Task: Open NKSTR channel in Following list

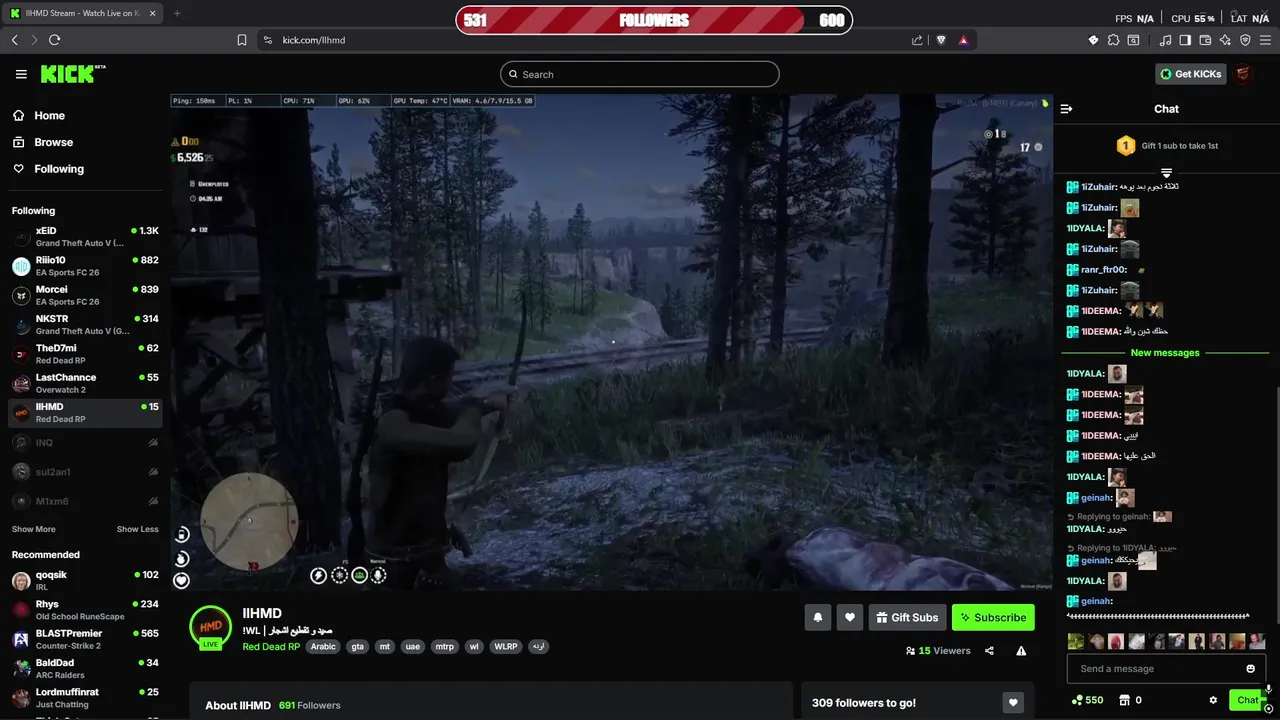Action: point(85,324)
